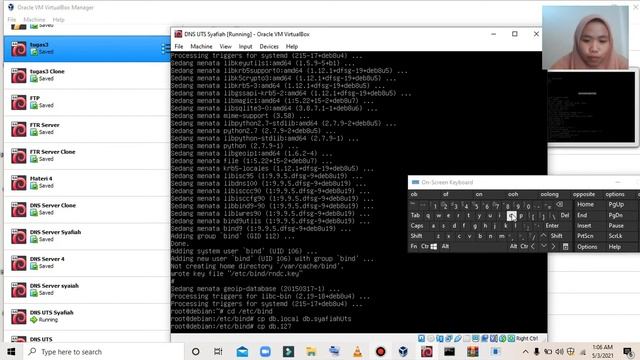Click the red record icon on taskbar
Image resolution: width=640 pixels, height=360 pixels.
click(x=380, y=351)
